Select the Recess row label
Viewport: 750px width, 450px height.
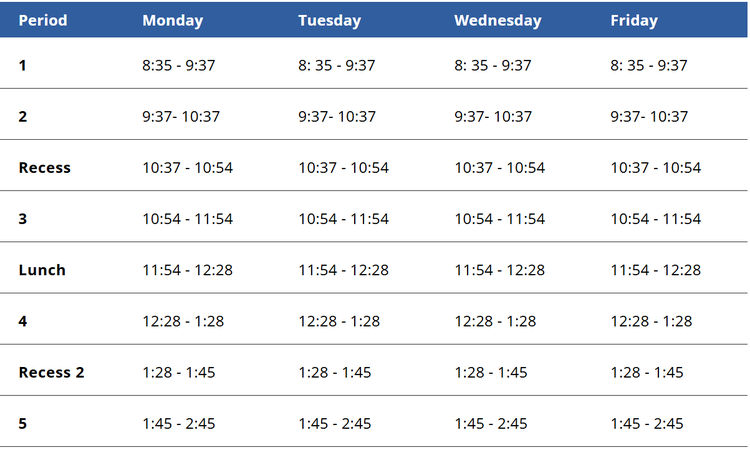pyautogui.click(x=45, y=168)
